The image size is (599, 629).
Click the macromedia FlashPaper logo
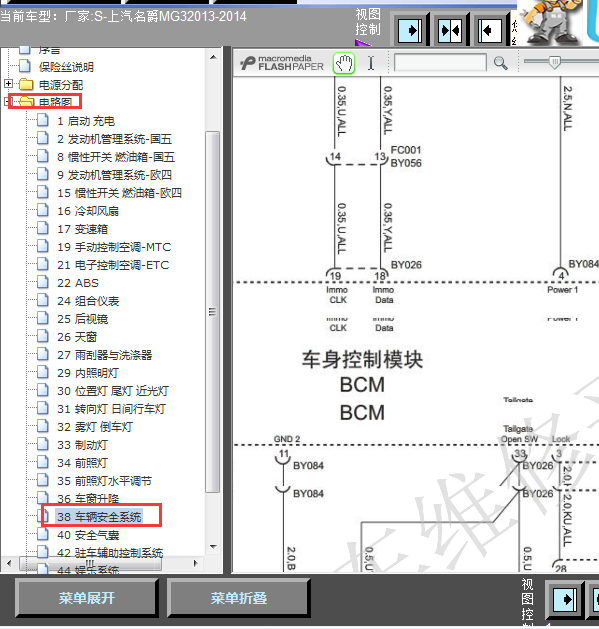[x=282, y=63]
